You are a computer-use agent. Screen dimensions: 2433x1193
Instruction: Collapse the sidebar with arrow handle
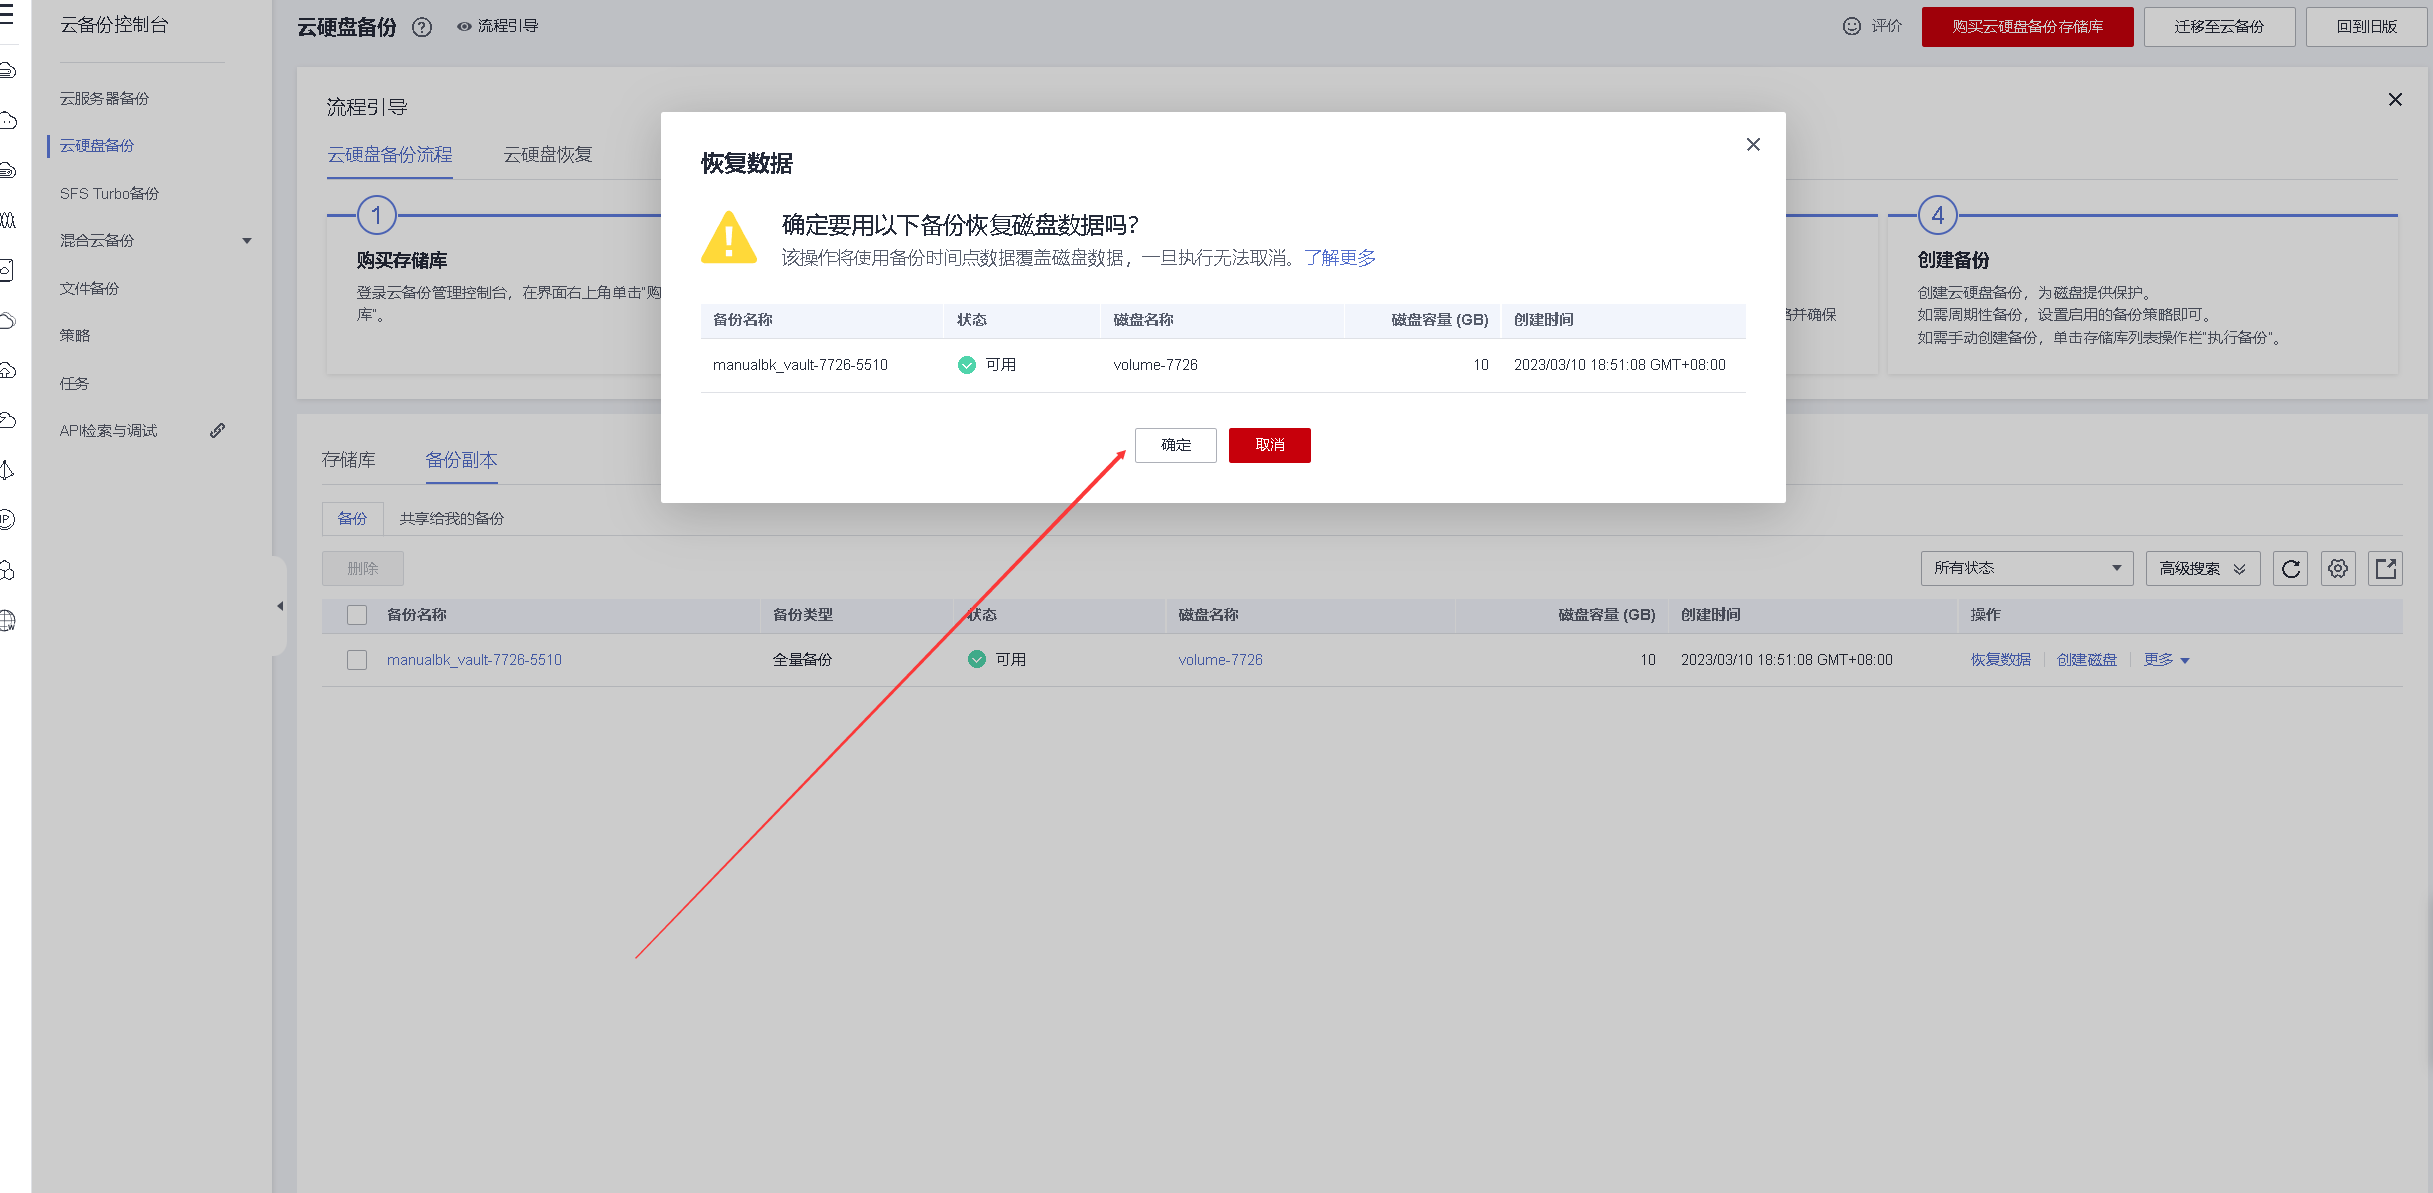point(280,606)
